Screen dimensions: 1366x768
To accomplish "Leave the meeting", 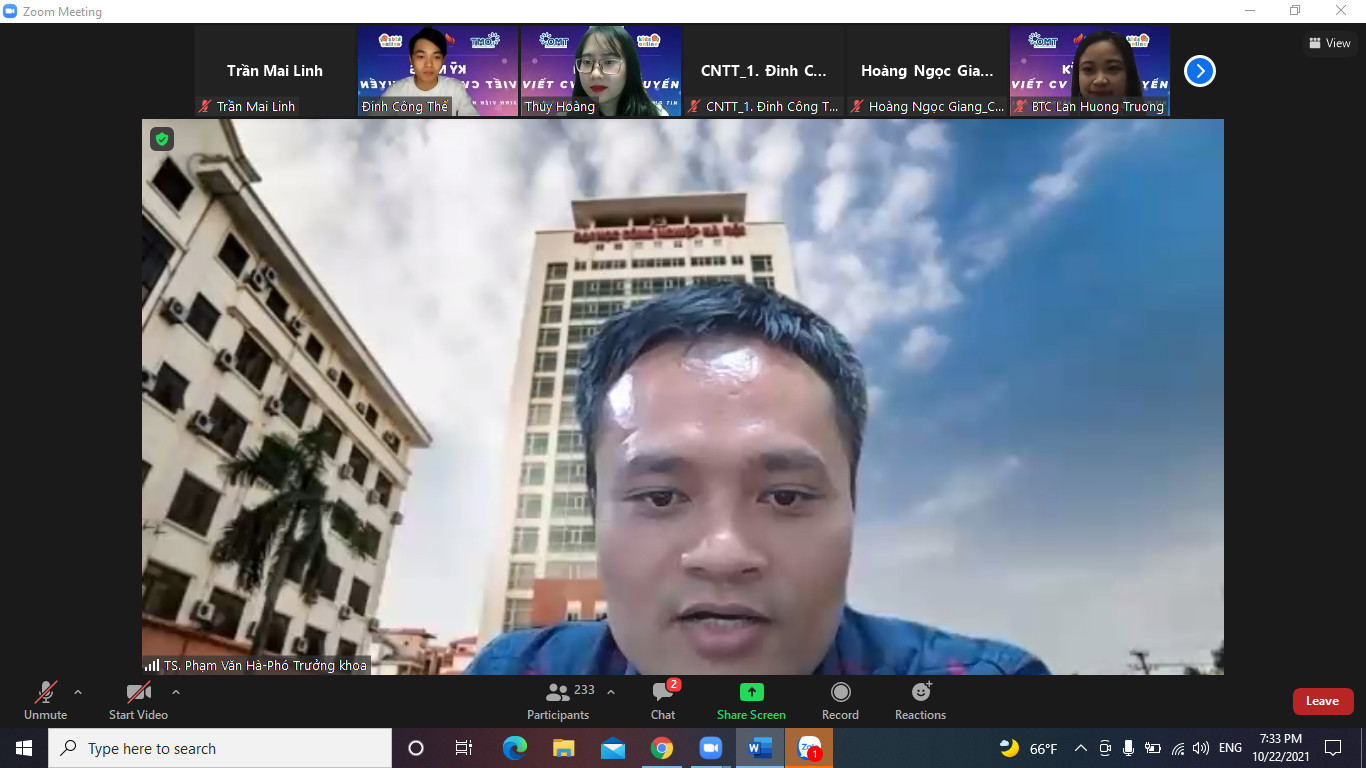I will pyautogui.click(x=1322, y=701).
